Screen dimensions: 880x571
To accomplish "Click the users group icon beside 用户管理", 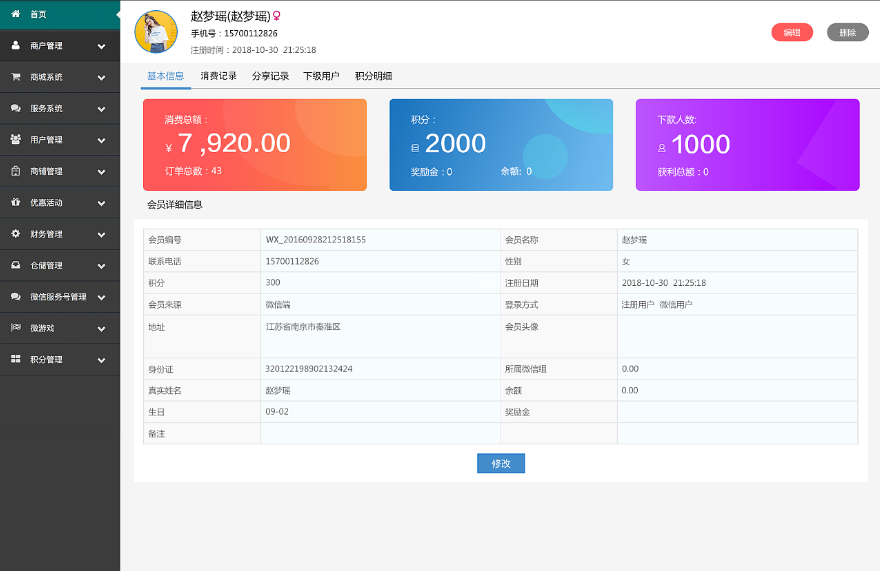I will click(16, 139).
